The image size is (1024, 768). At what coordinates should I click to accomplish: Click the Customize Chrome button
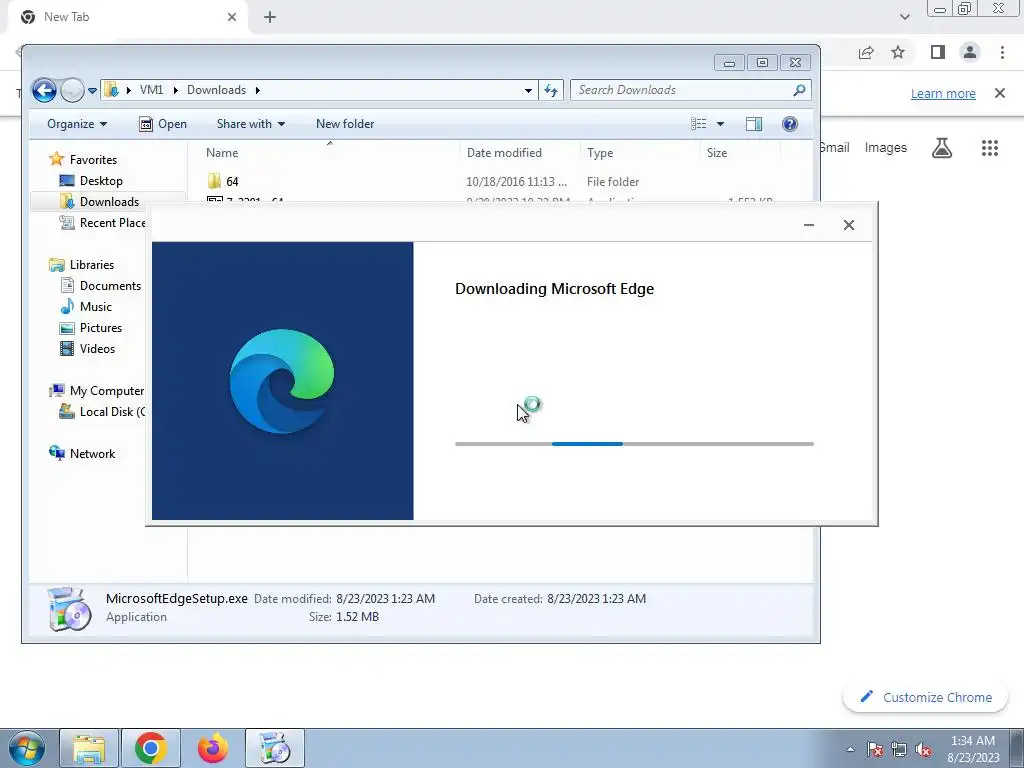pyautogui.click(x=926, y=697)
